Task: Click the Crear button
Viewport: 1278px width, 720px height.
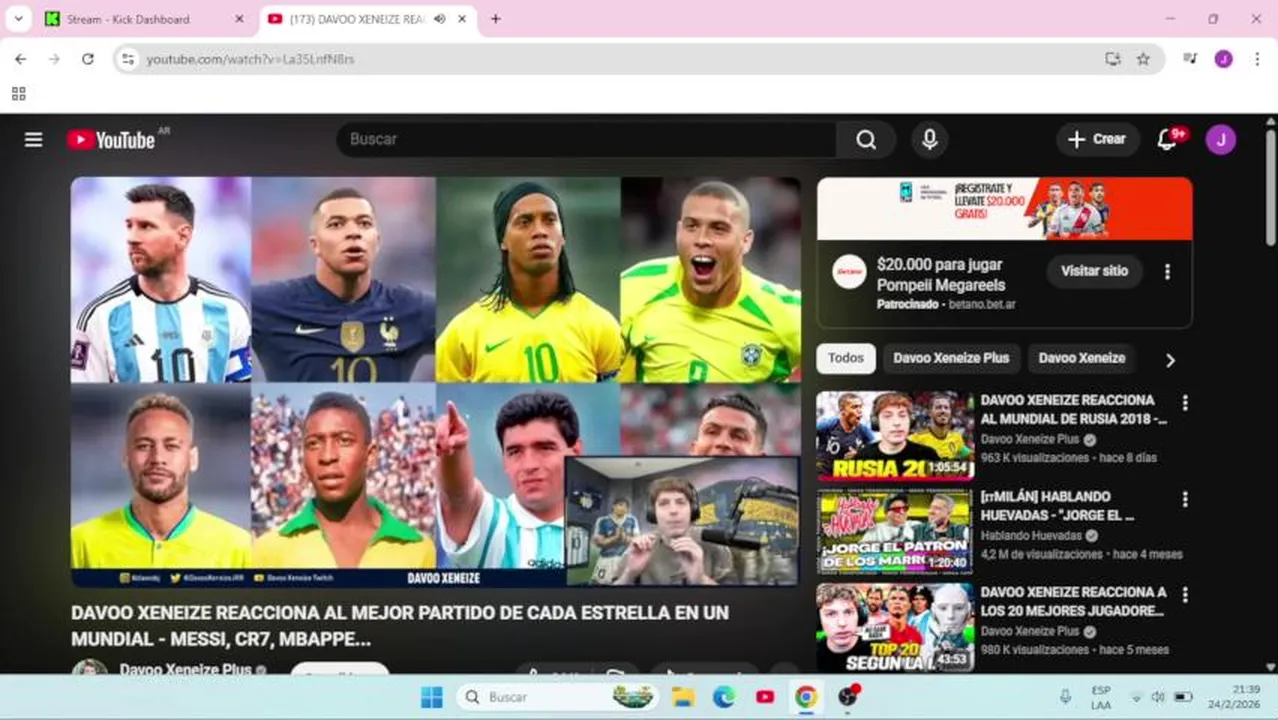Action: click(1097, 140)
